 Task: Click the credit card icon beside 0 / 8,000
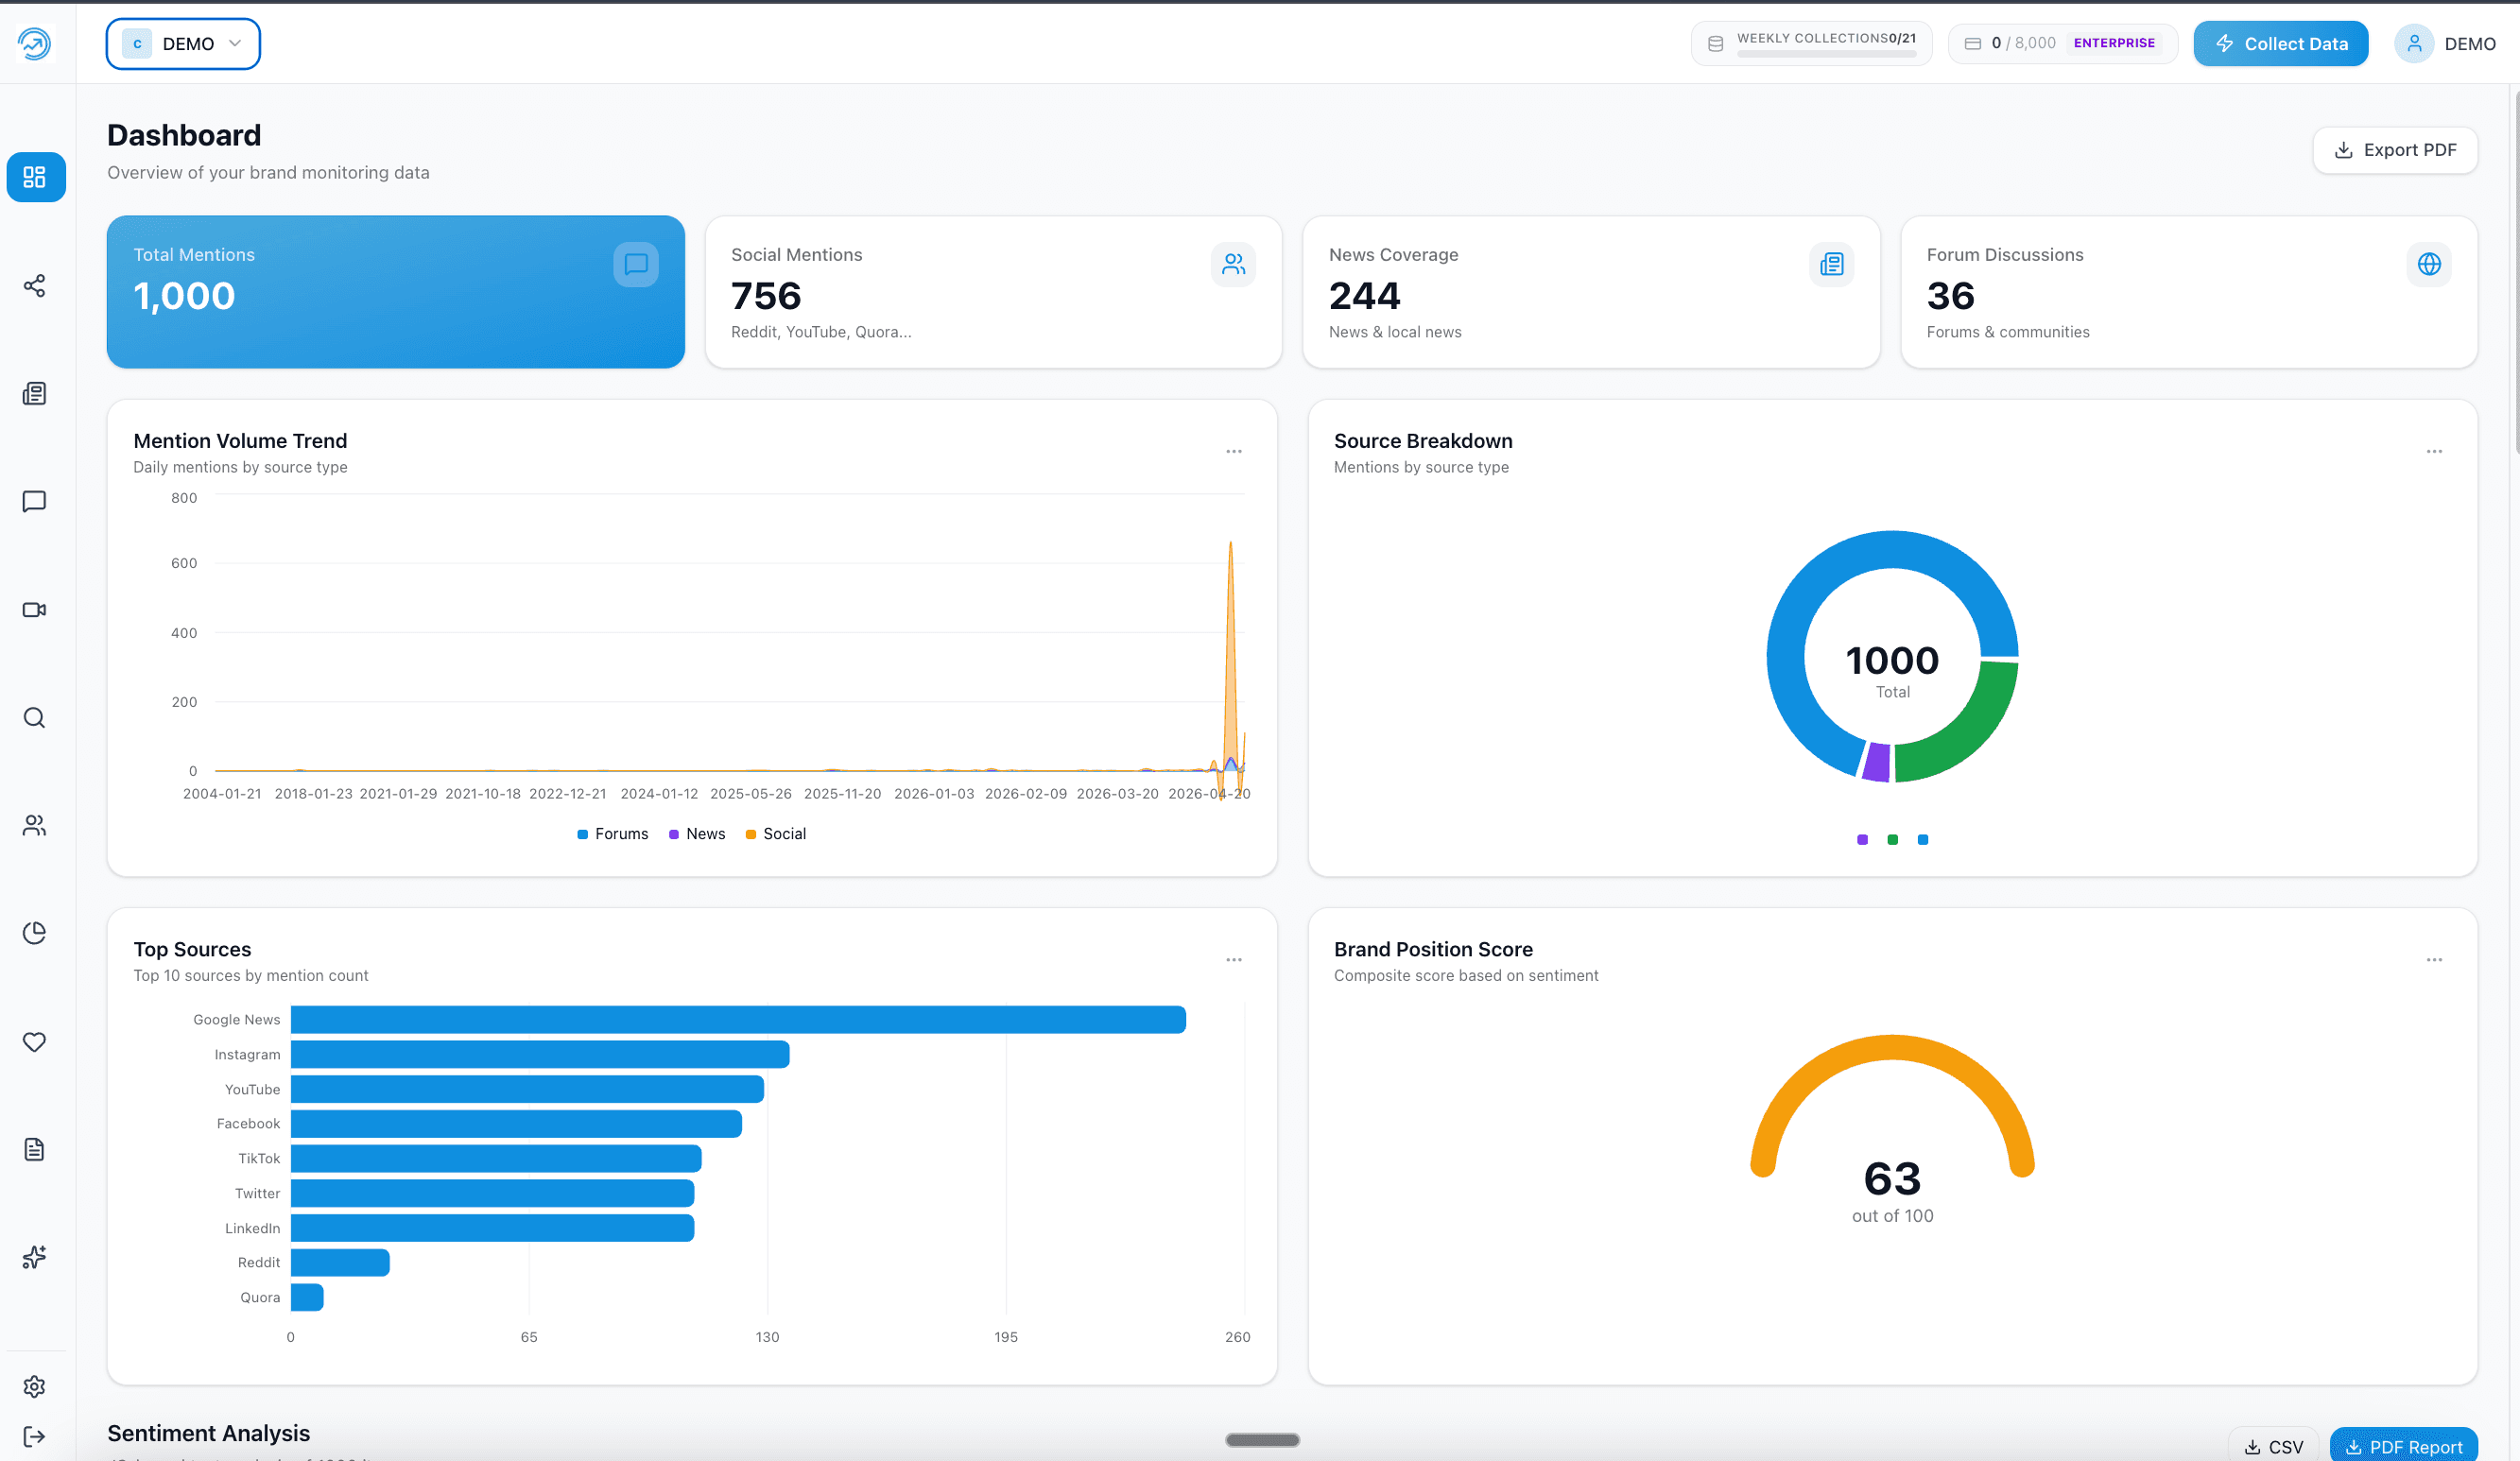point(1973,44)
